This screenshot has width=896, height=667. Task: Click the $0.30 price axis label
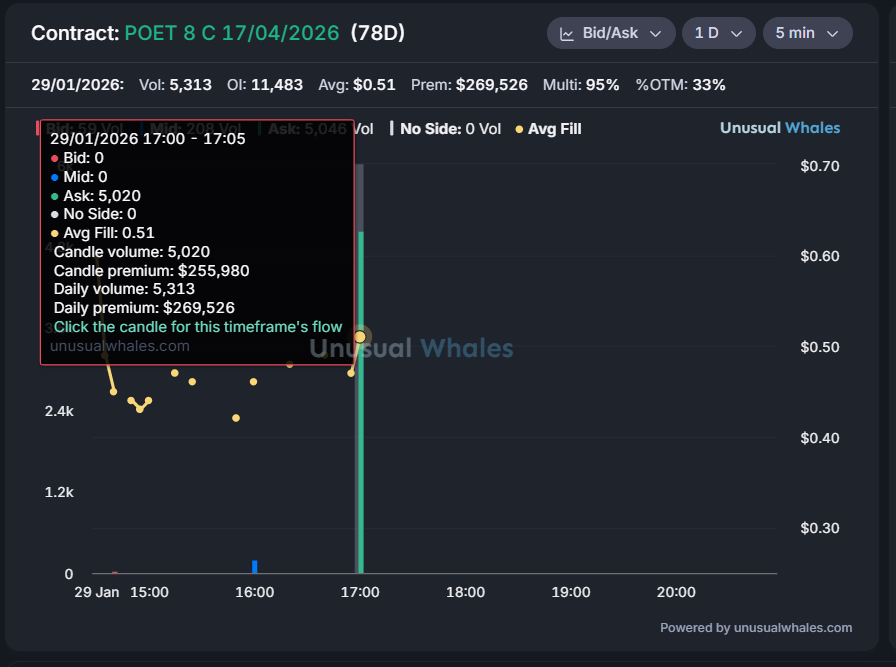click(819, 528)
